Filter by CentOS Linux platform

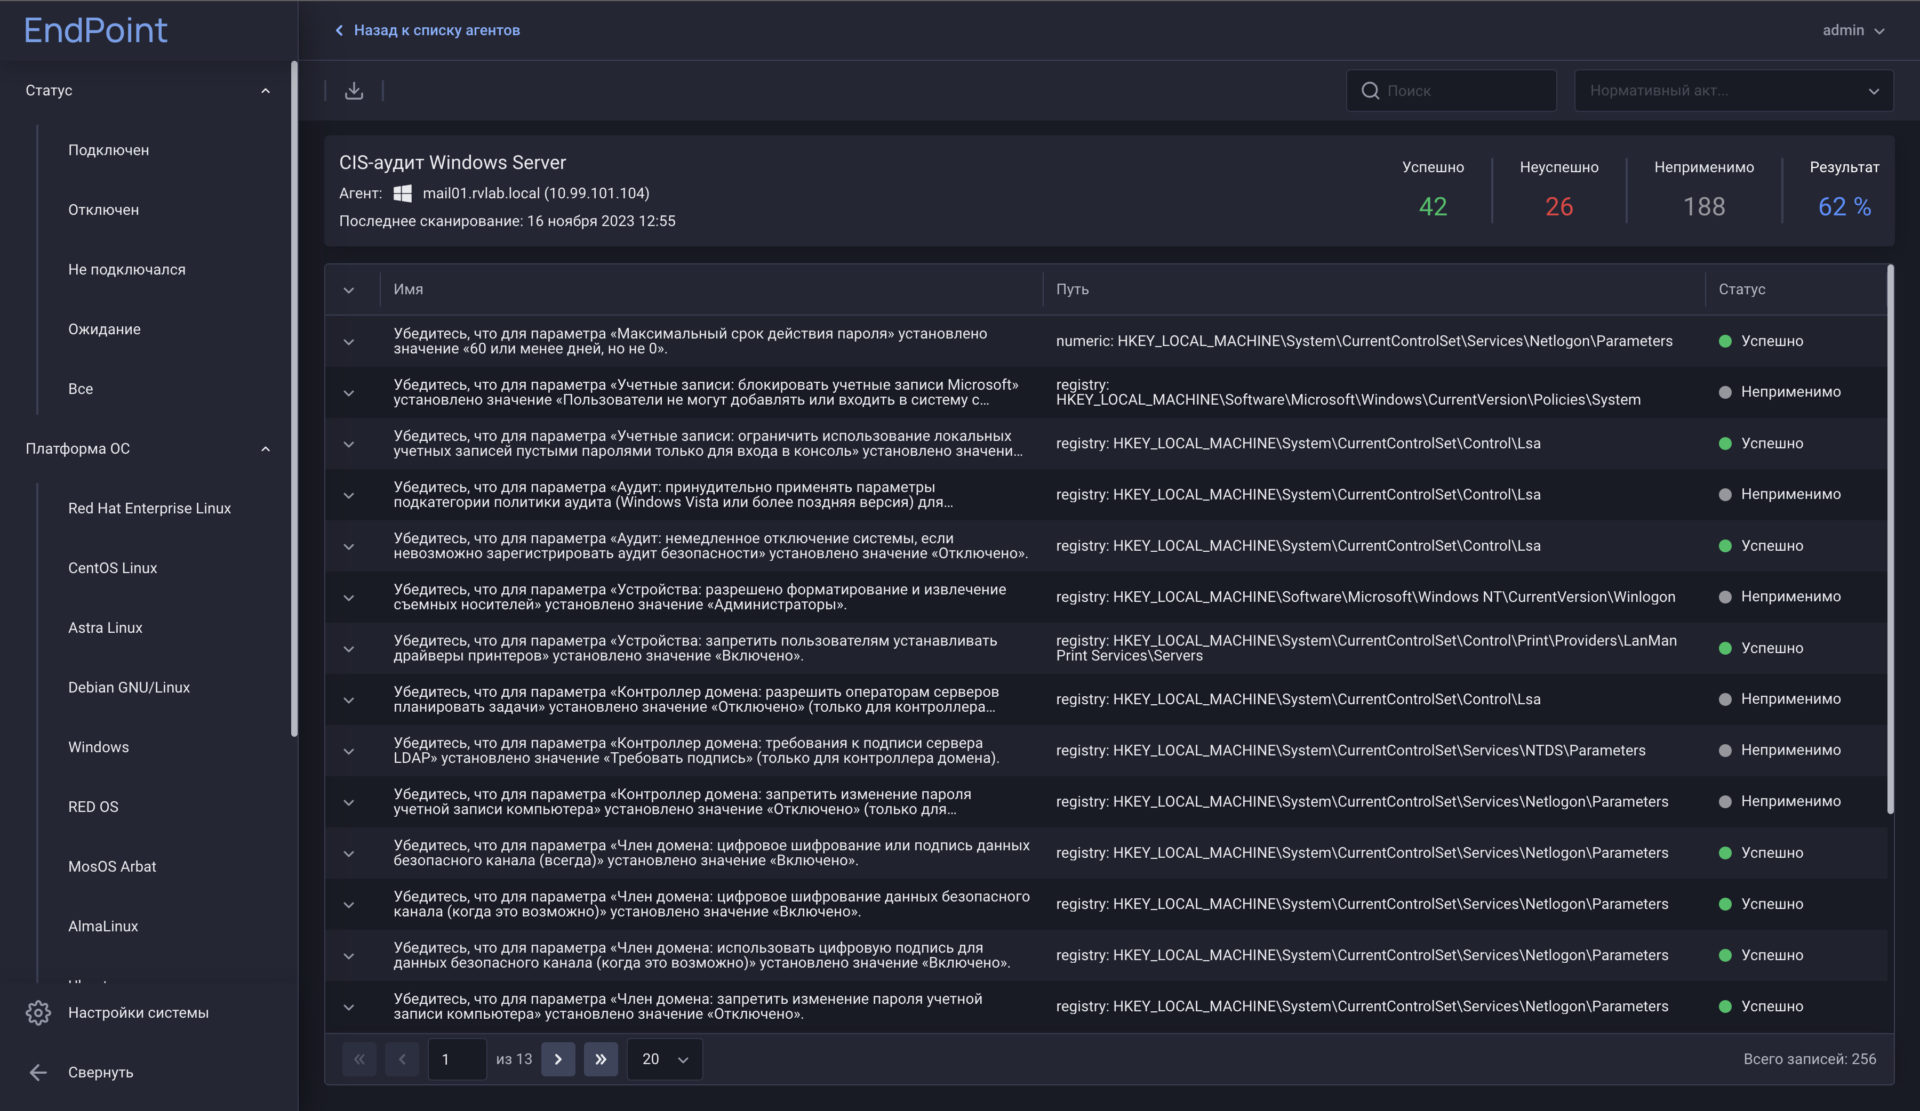[x=112, y=568]
